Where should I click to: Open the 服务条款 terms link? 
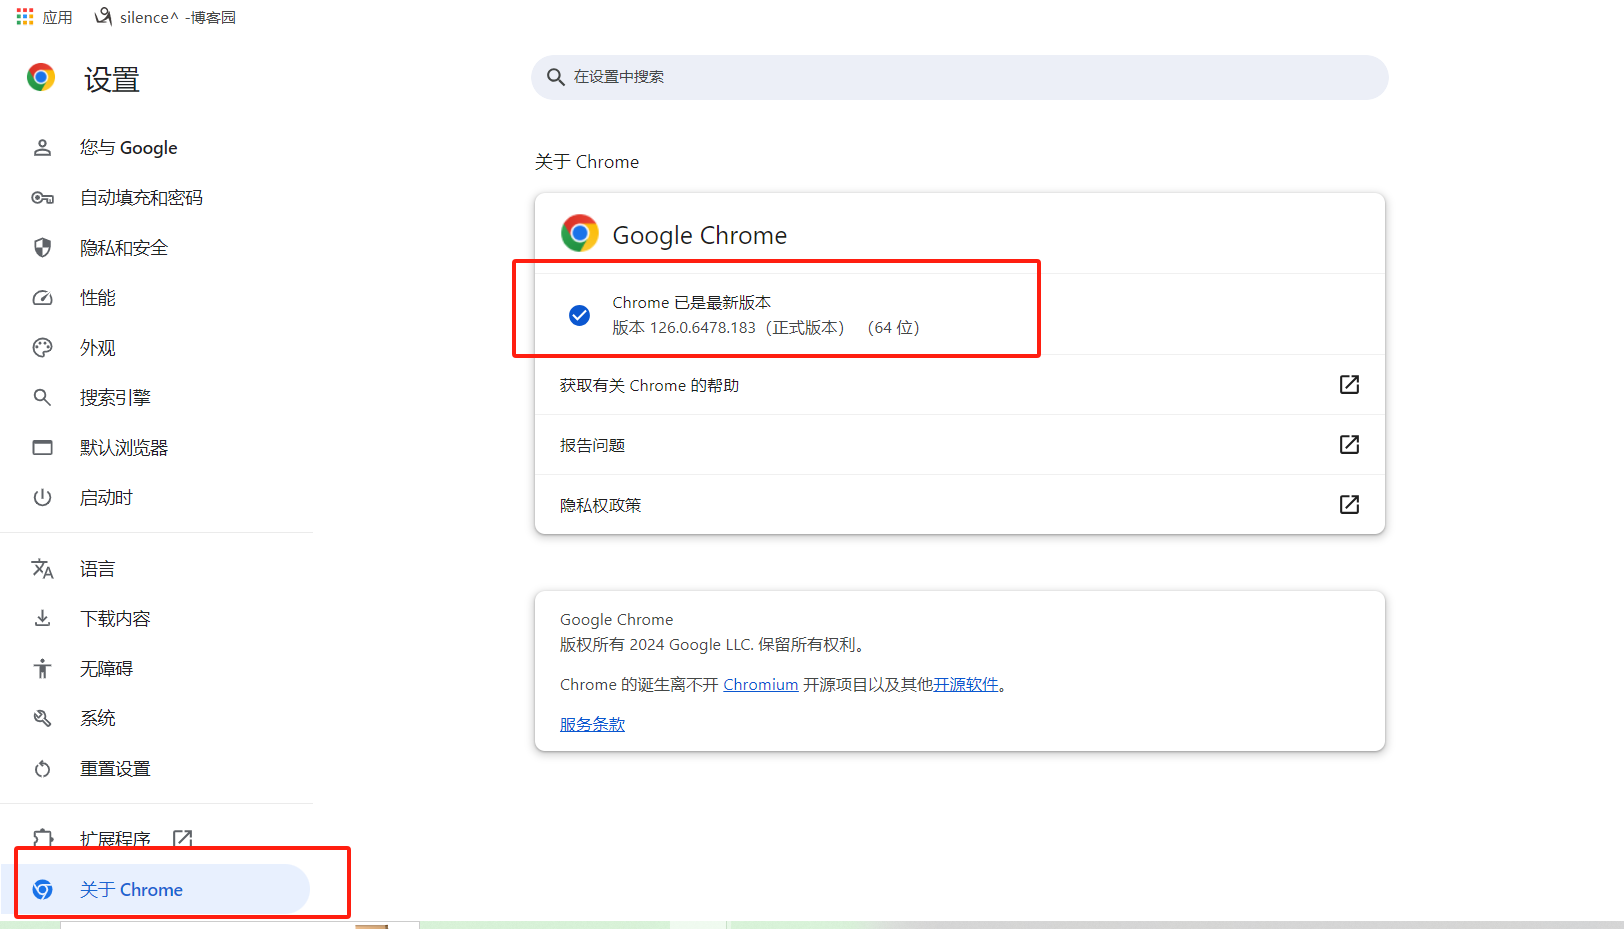[592, 725]
